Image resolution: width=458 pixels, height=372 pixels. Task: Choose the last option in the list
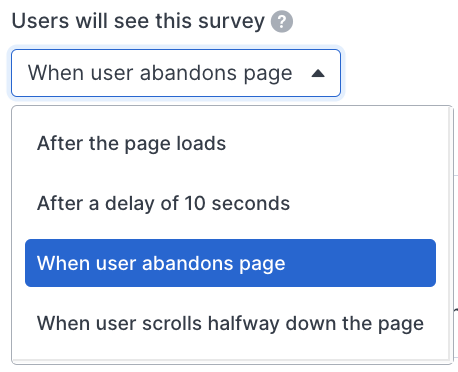(x=230, y=323)
